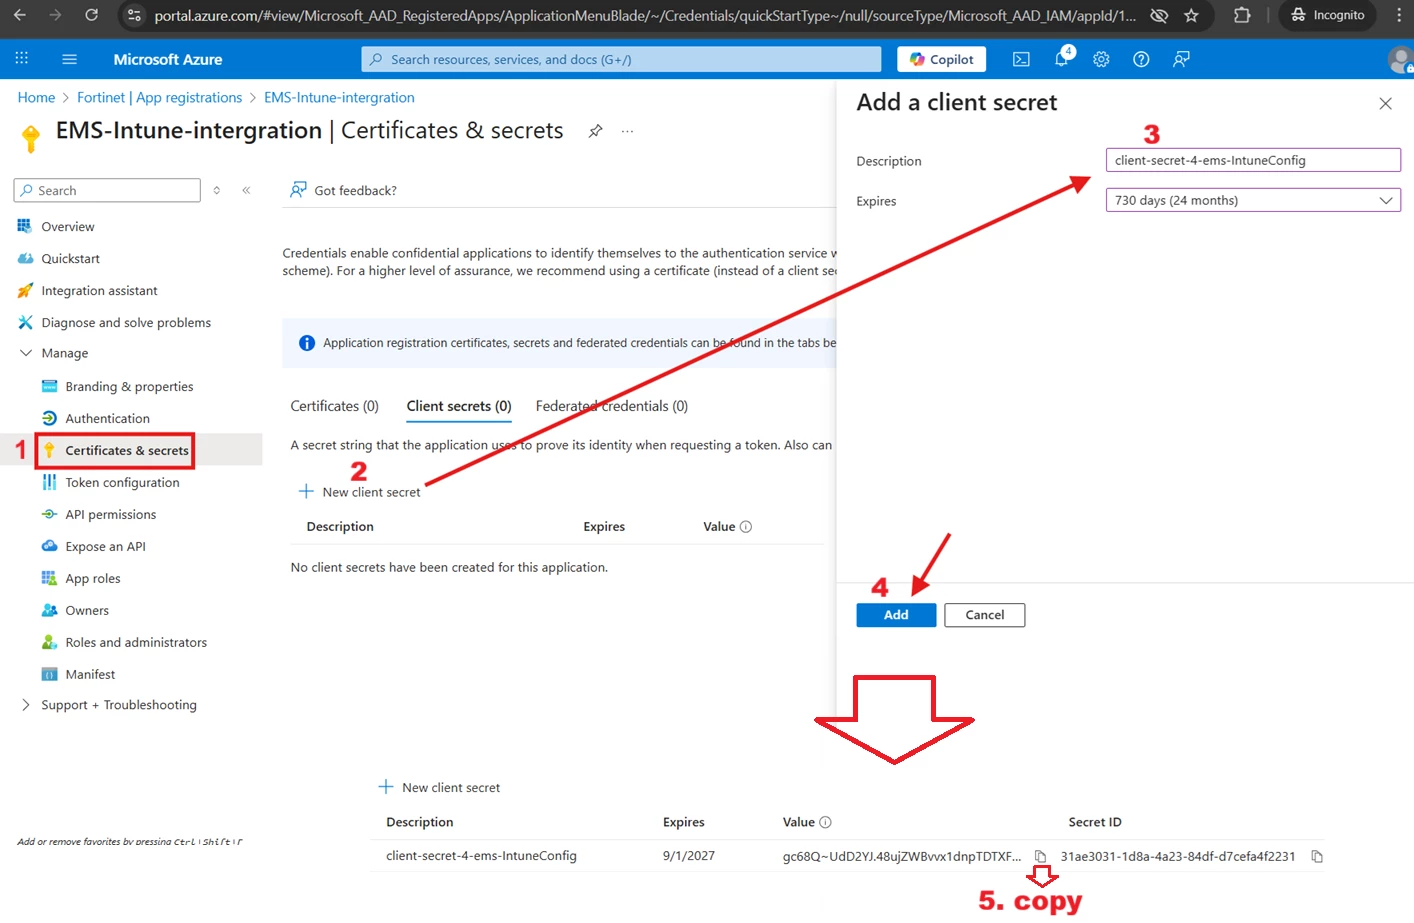
Task: Open browser extensions puzzle icon
Action: coord(1242,15)
